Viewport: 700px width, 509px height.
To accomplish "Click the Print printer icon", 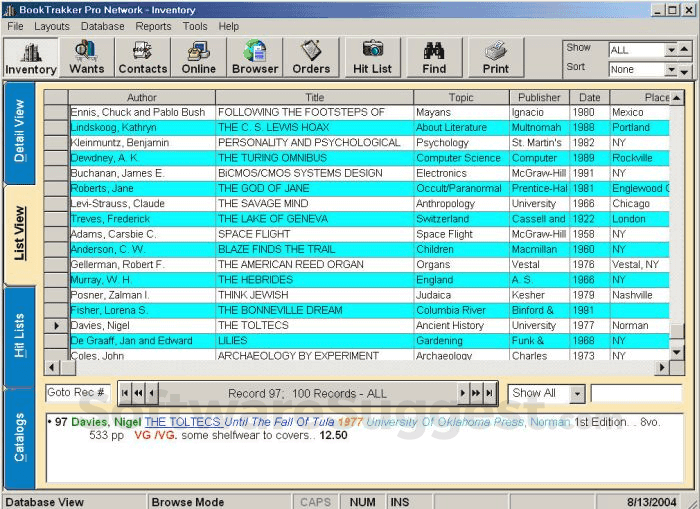I will point(496,58).
